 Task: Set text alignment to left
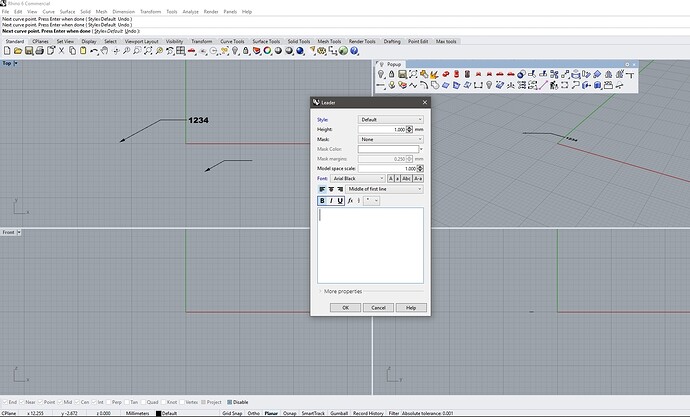click(x=322, y=189)
